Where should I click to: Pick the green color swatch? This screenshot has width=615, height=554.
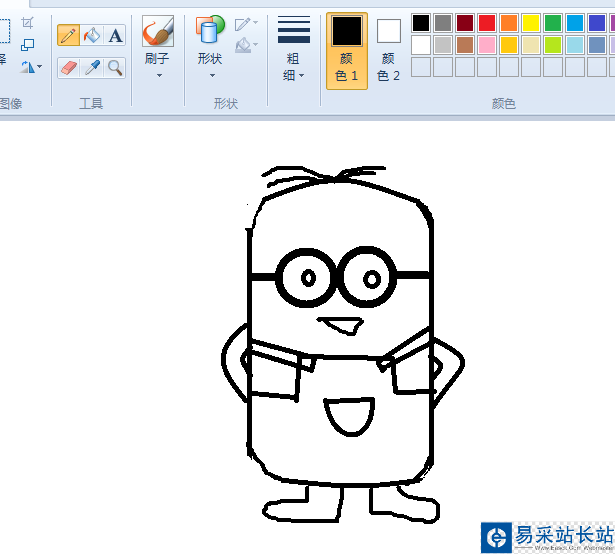click(x=553, y=23)
